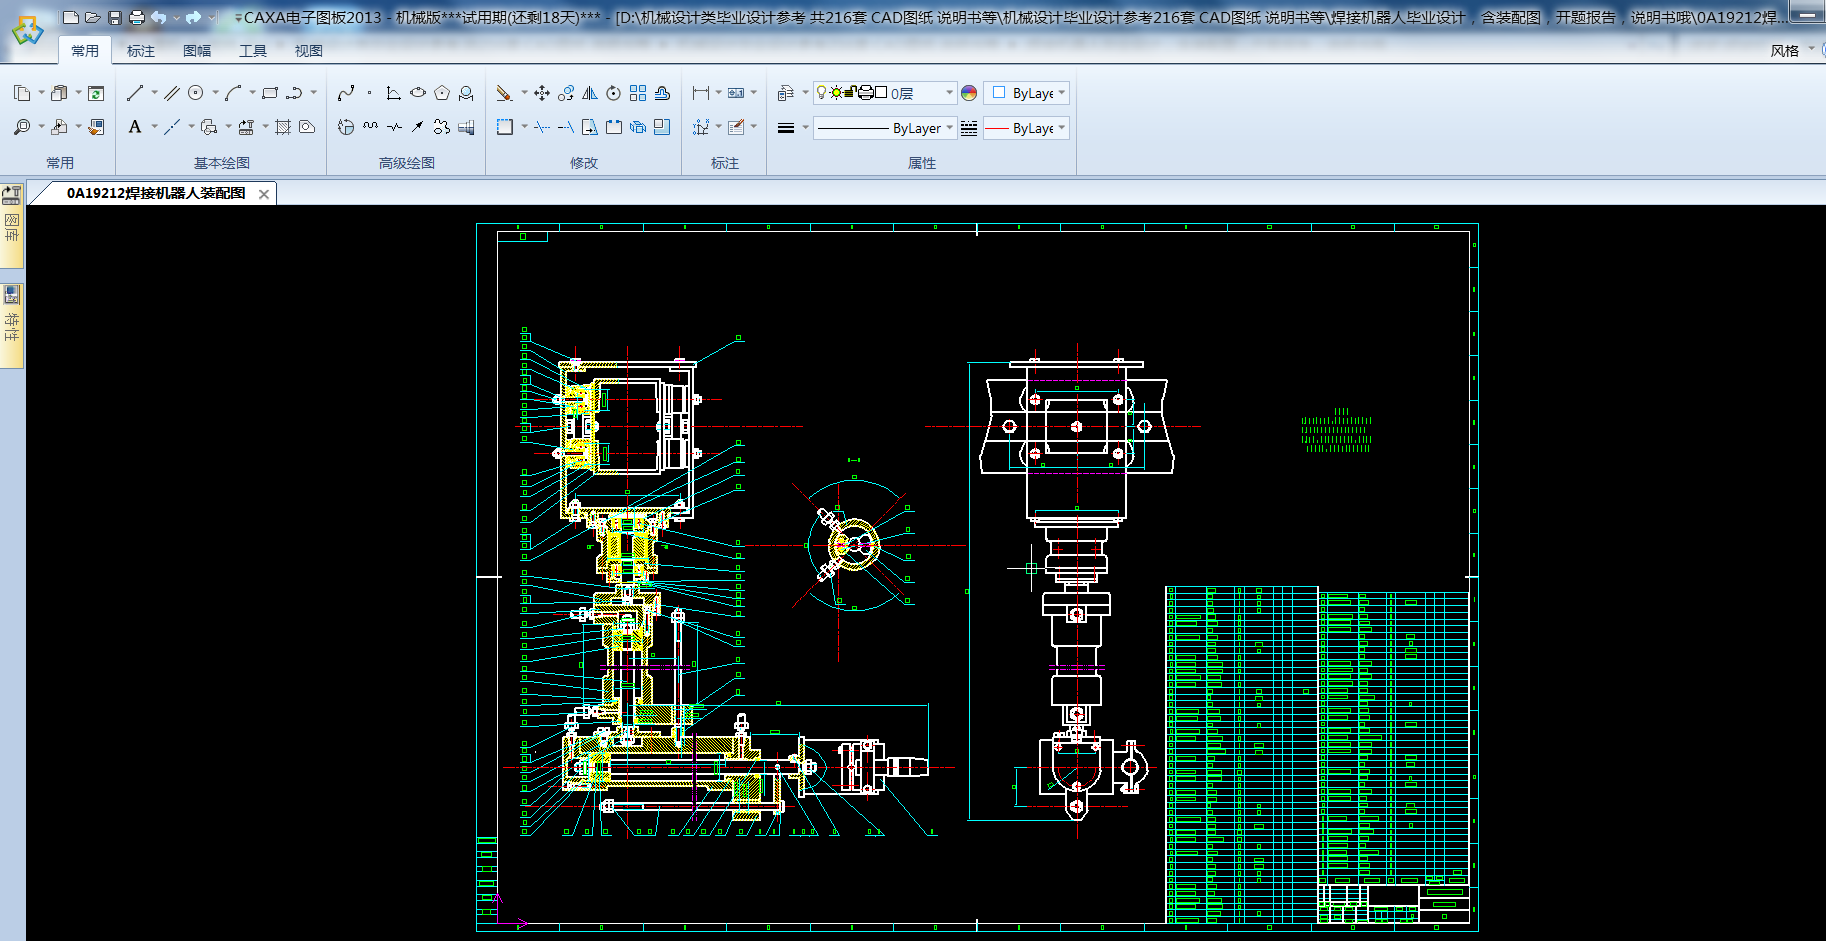Select the Rotate tool

tap(613, 93)
